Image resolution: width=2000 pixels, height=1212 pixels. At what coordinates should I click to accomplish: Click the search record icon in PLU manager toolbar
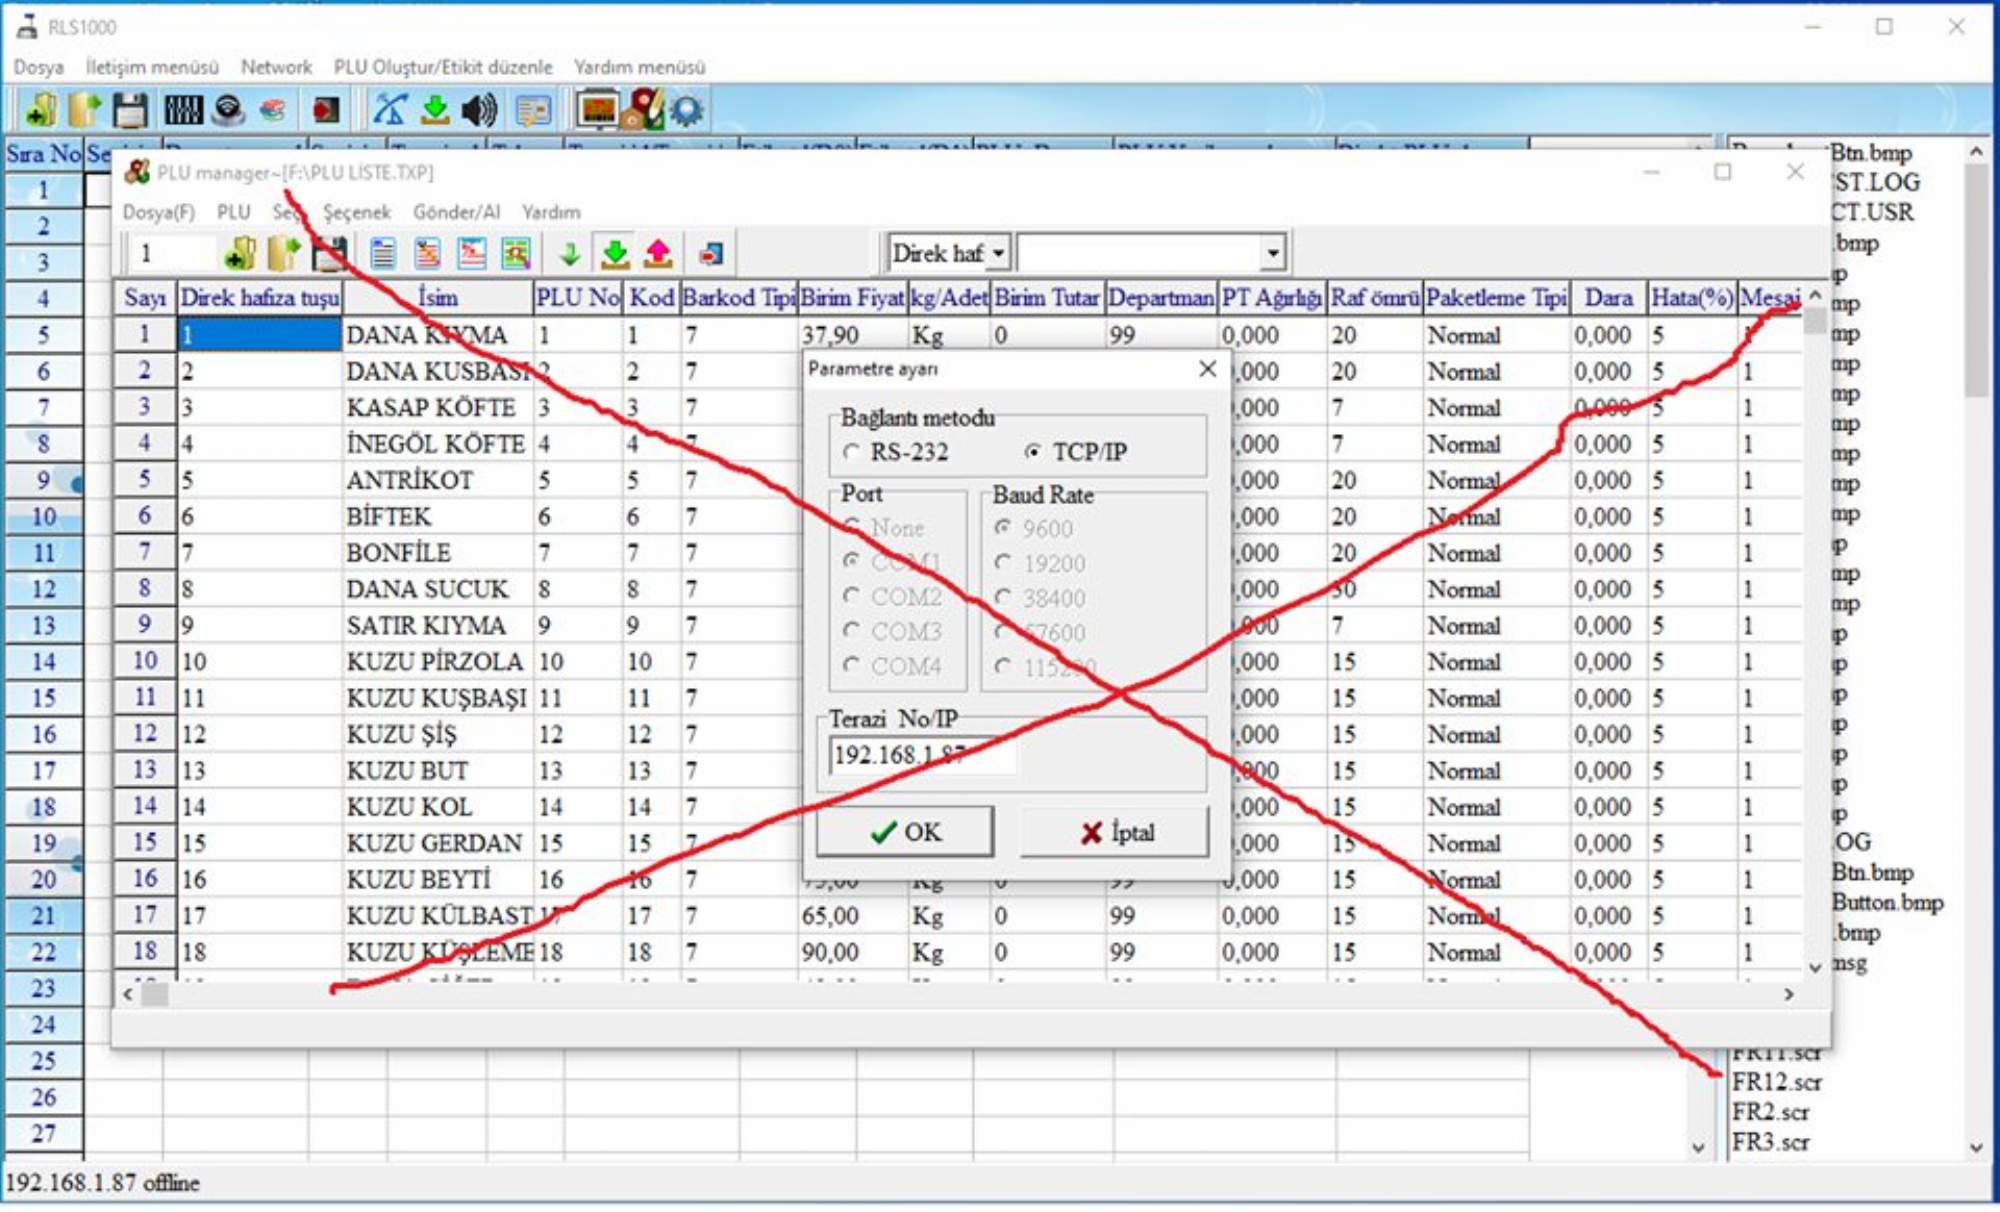coord(515,254)
